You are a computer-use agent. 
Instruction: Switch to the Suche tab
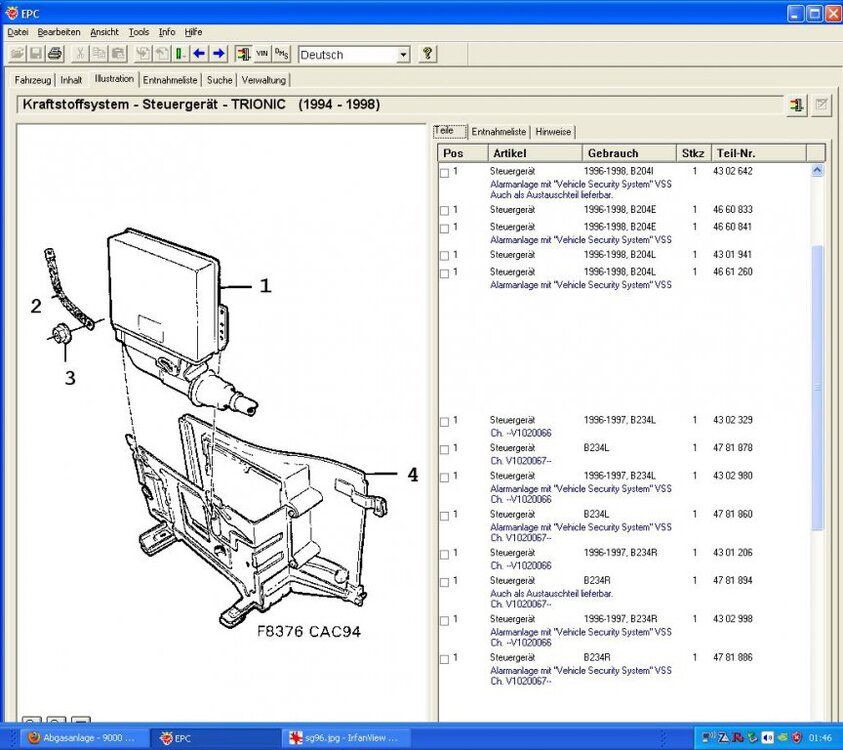[x=219, y=80]
